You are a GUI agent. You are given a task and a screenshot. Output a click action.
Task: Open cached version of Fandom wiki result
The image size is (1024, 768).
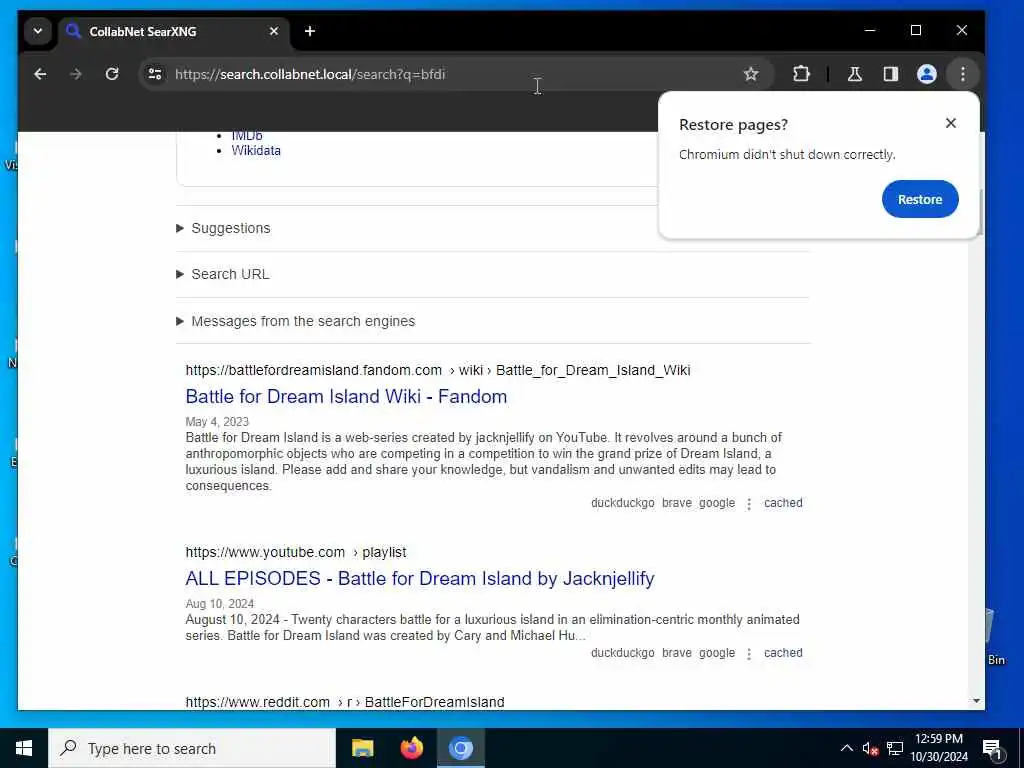pyautogui.click(x=783, y=503)
